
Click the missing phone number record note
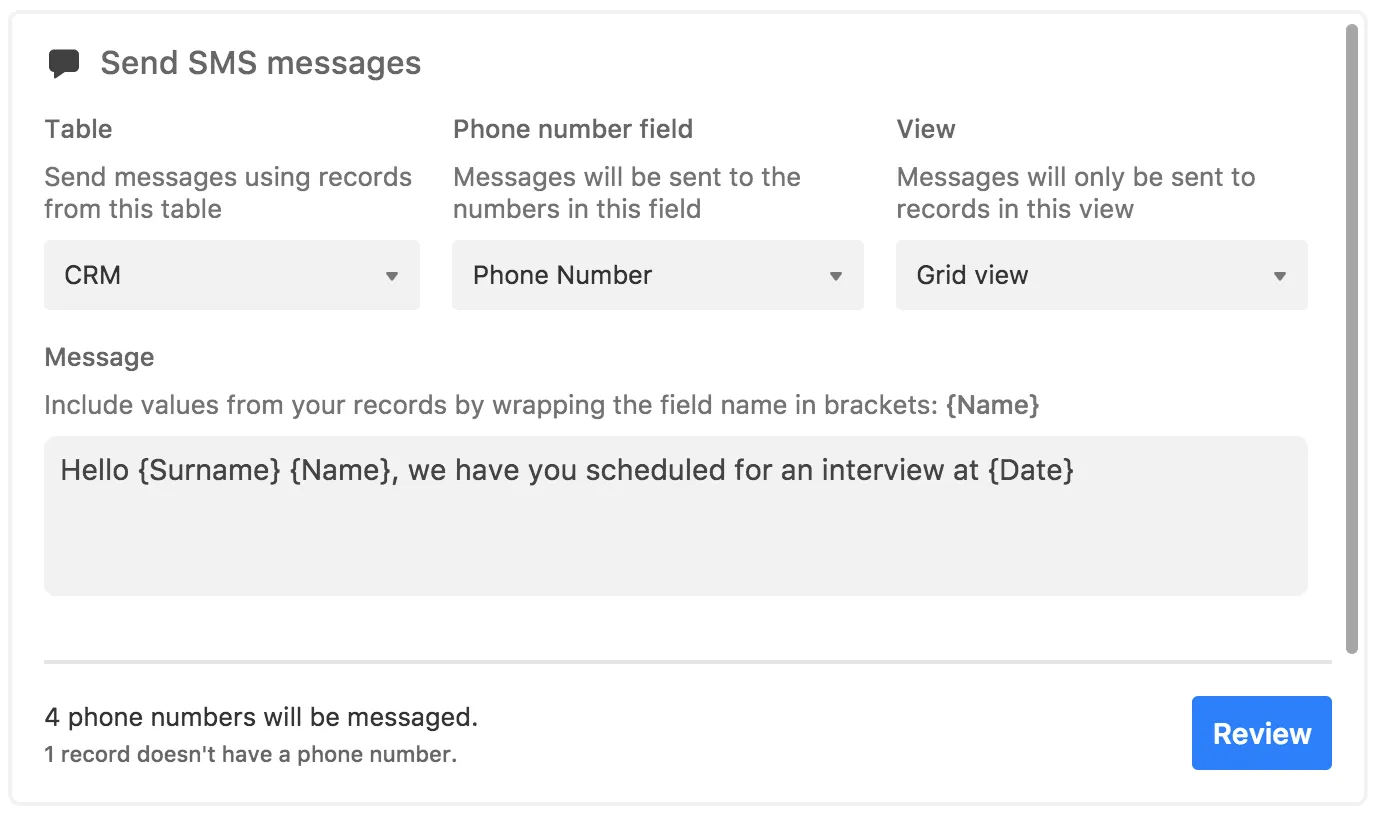pos(250,755)
